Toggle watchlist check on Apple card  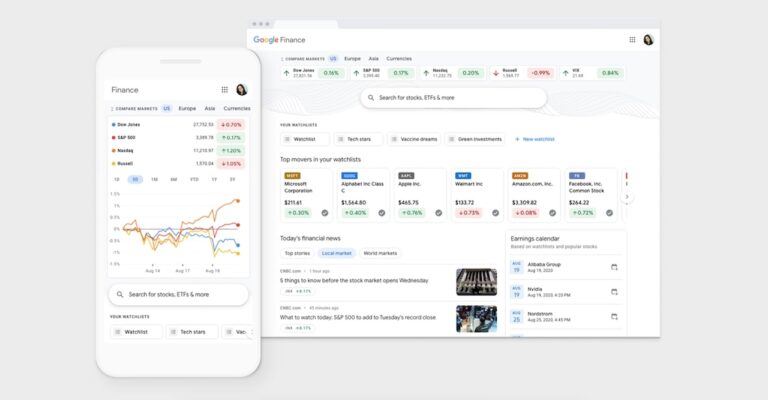click(438, 213)
